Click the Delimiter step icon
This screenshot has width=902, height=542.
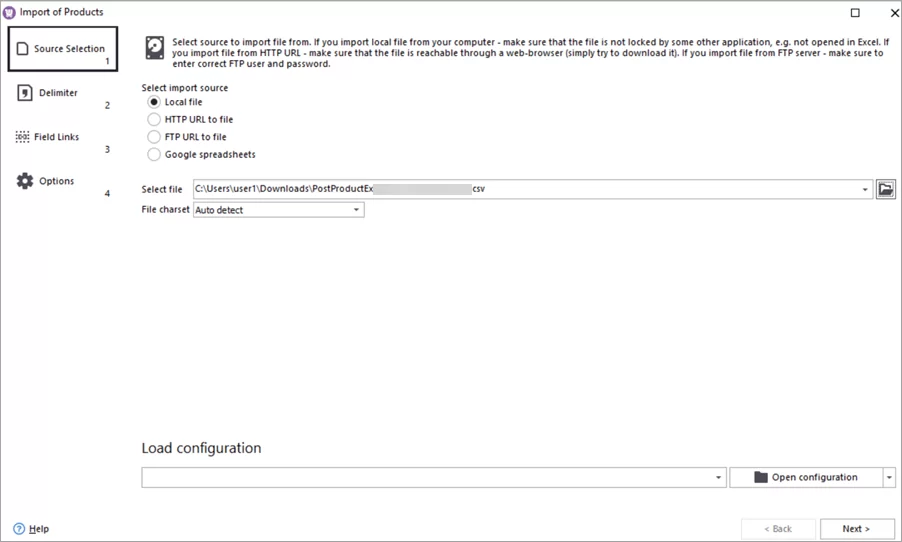pyautogui.click(x=24, y=93)
